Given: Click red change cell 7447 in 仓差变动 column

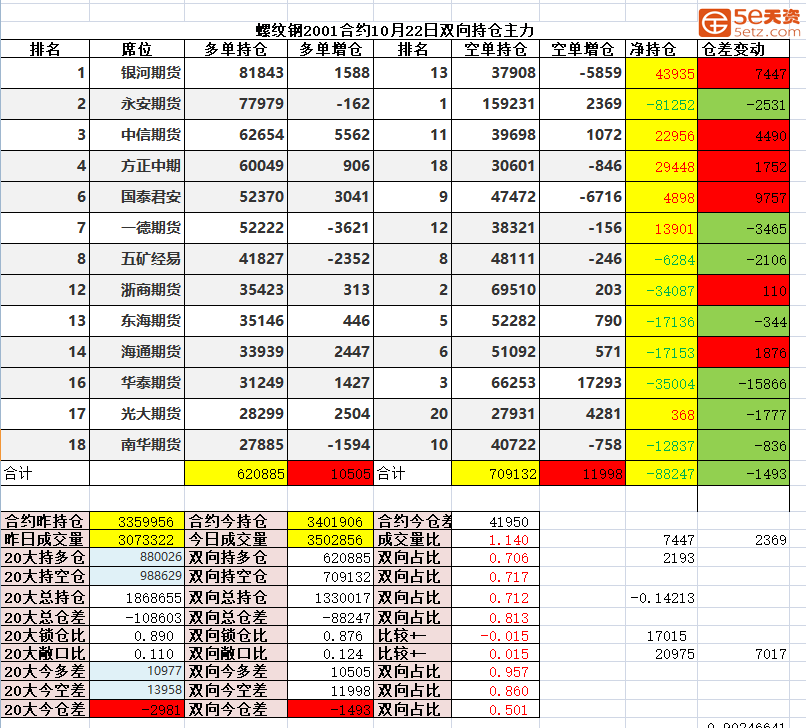Looking at the screenshot, I should tap(743, 73).
